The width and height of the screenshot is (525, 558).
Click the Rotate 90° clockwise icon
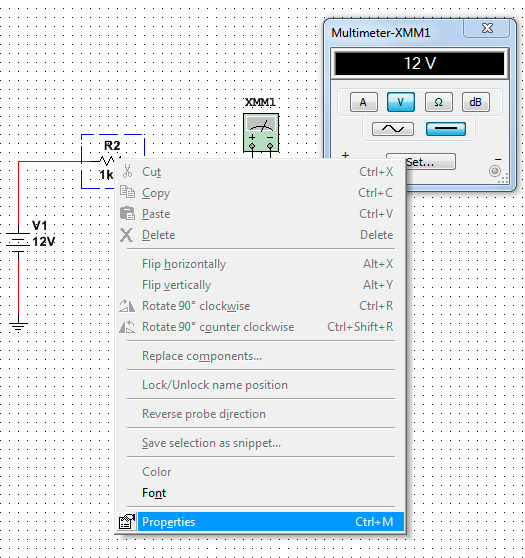coord(127,306)
